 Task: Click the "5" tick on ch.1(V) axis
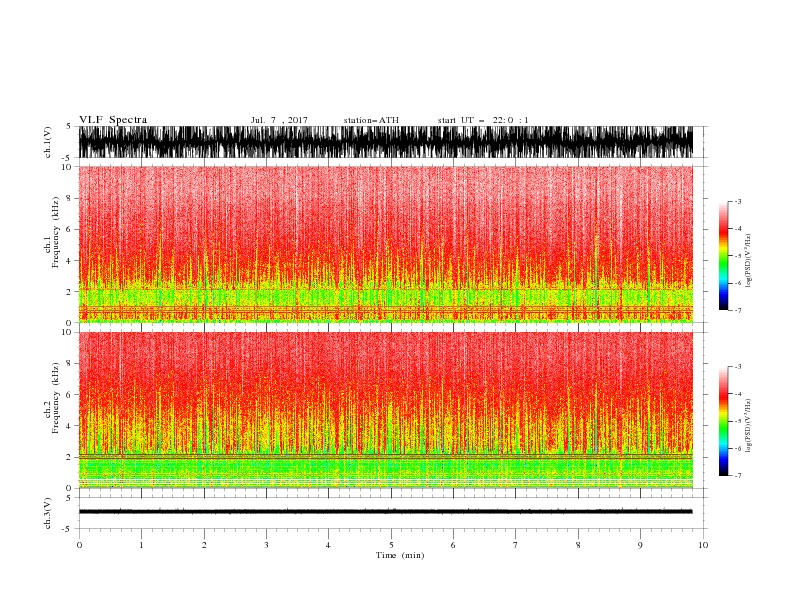(x=69, y=127)
